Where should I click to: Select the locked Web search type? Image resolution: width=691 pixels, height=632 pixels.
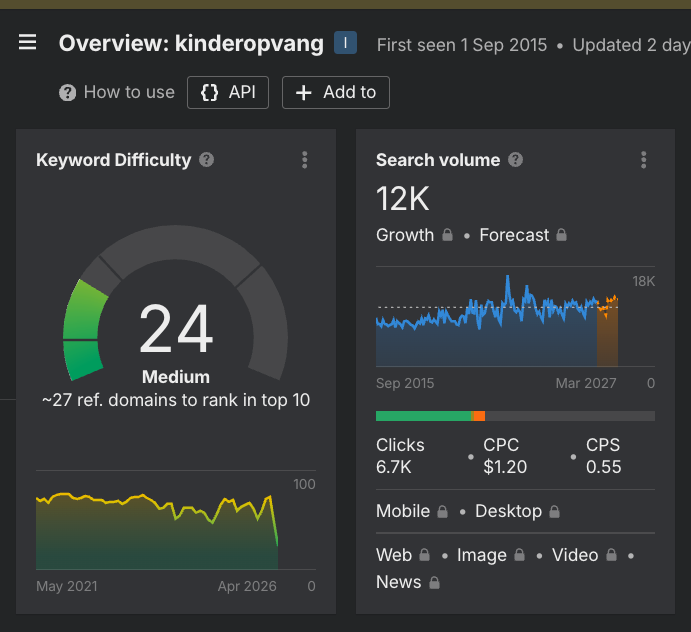[394, 555]
